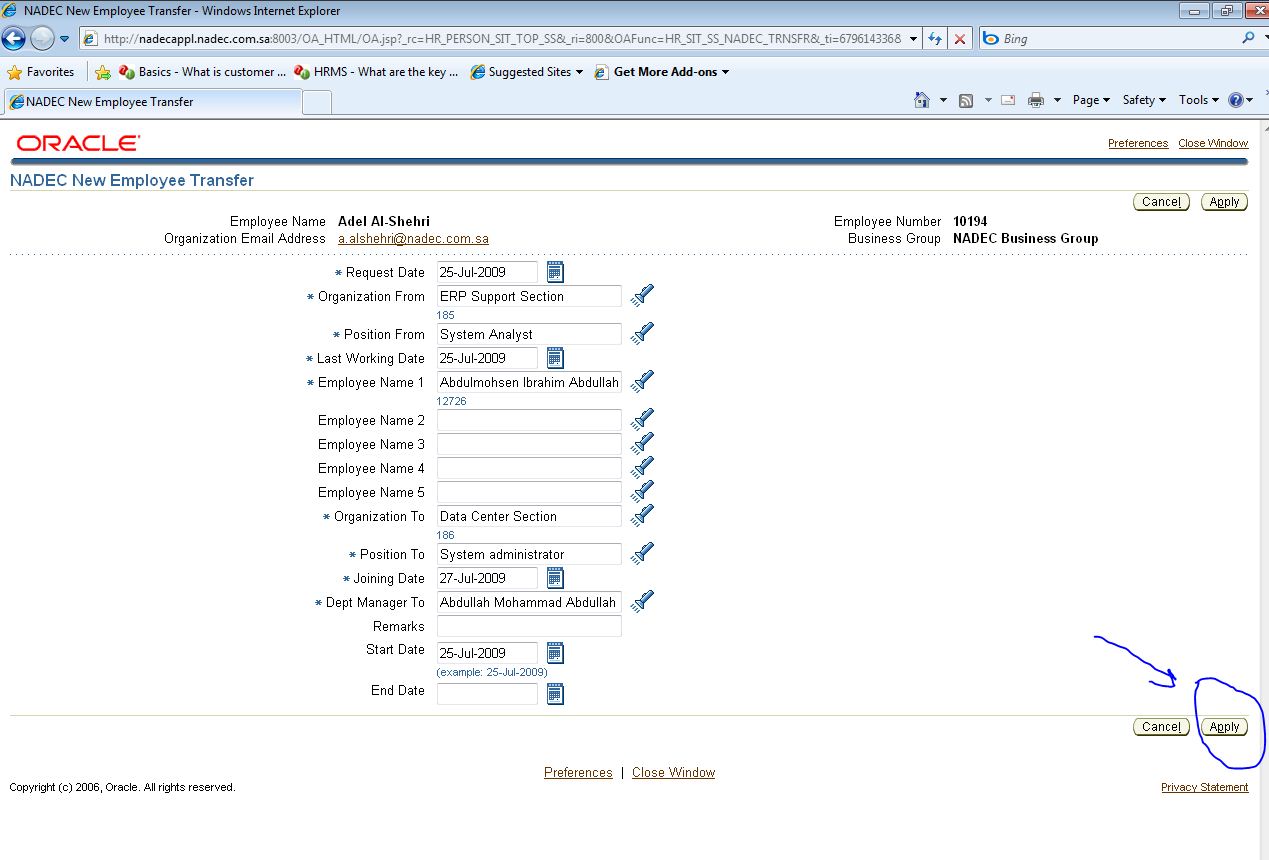Click the Request Date input field

(x=487, y=272)
